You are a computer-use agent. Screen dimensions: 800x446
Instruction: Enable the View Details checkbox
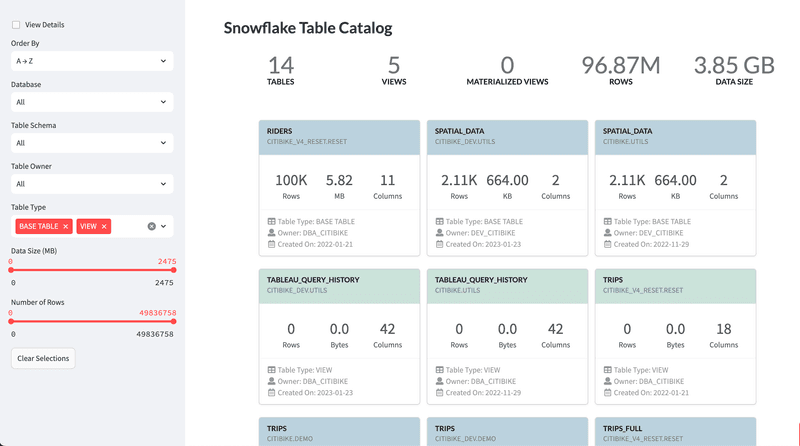(16, 24)
